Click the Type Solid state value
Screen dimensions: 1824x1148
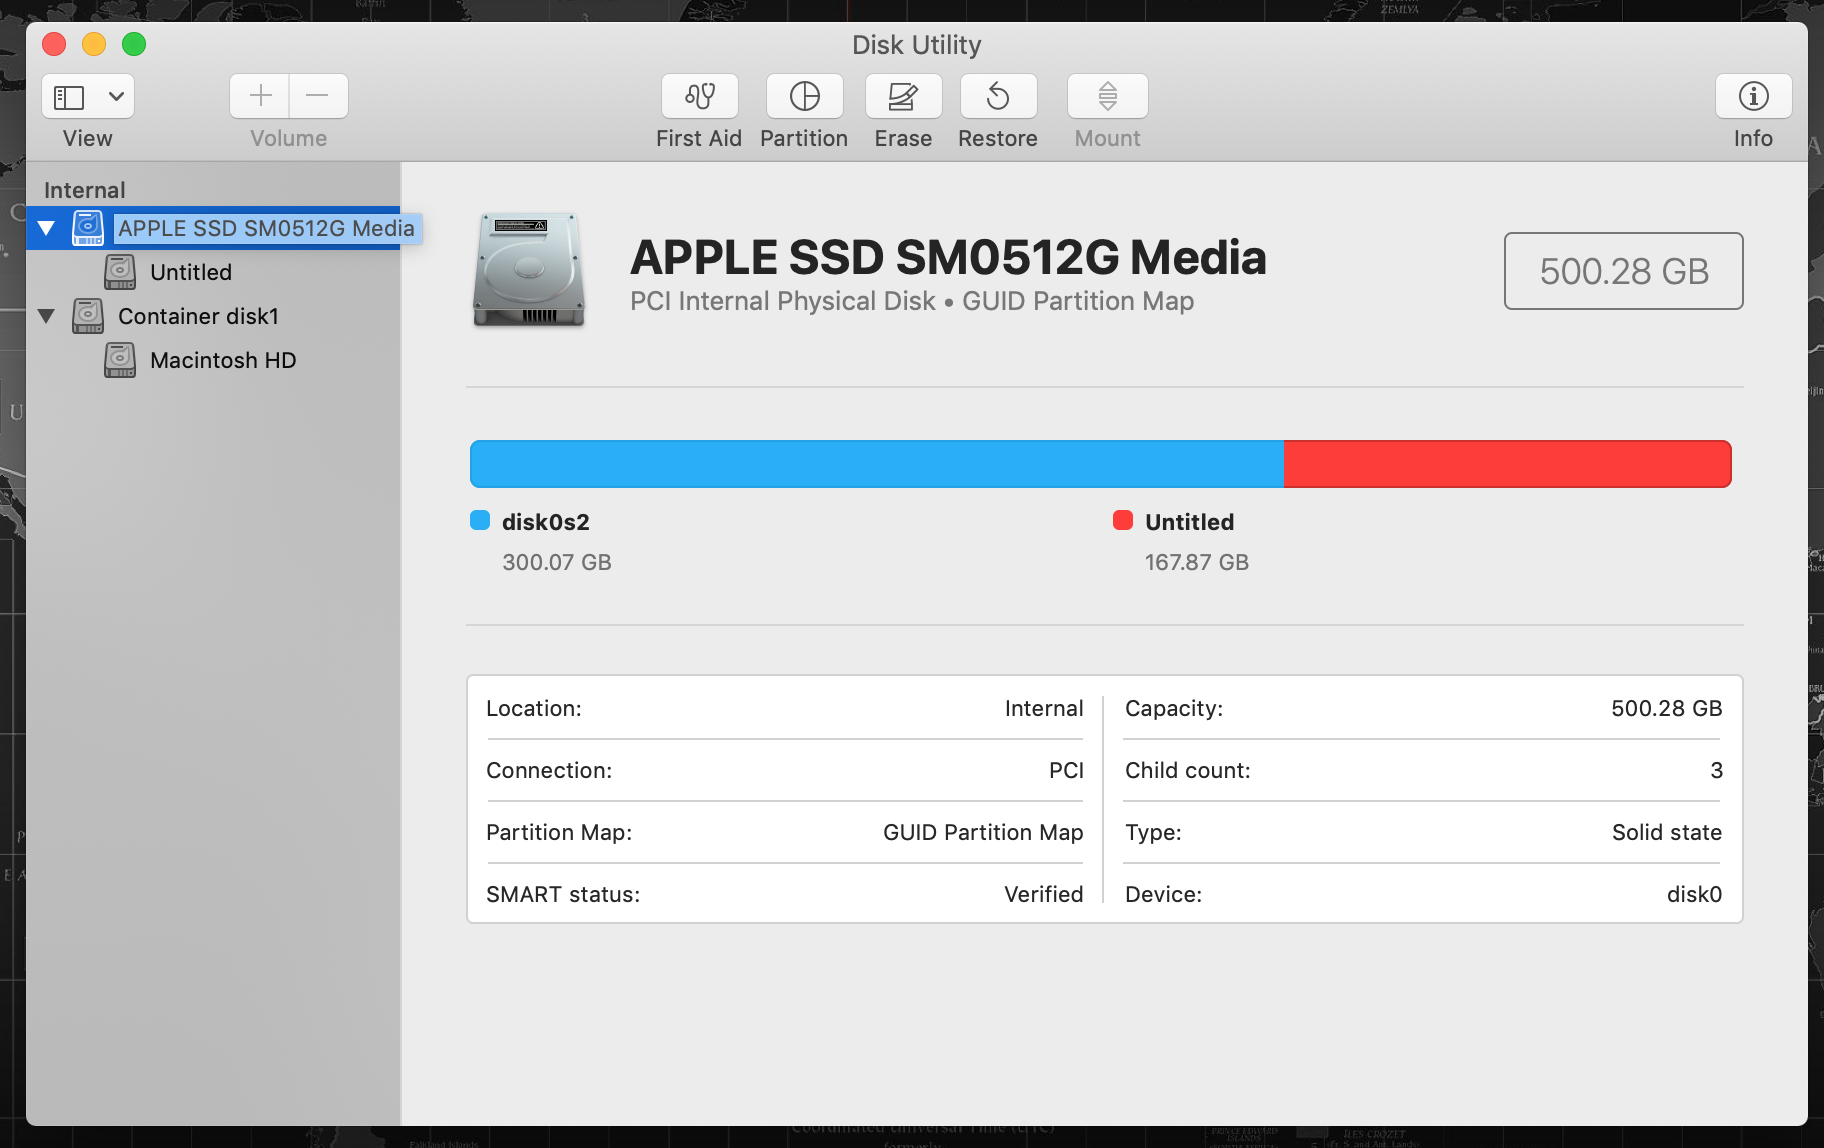(1667, 832)
